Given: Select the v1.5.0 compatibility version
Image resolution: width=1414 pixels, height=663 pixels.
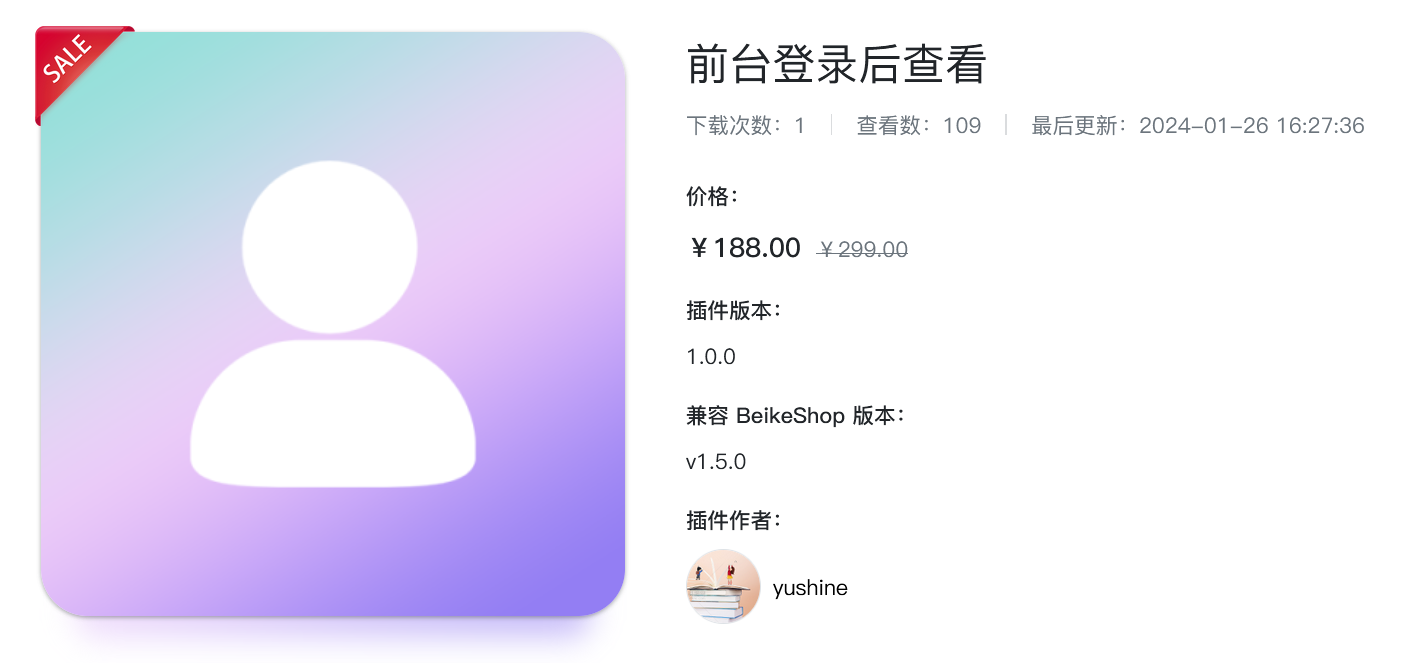Looking at the screenshot, I should pyautogui.click(x=716, y=462).
